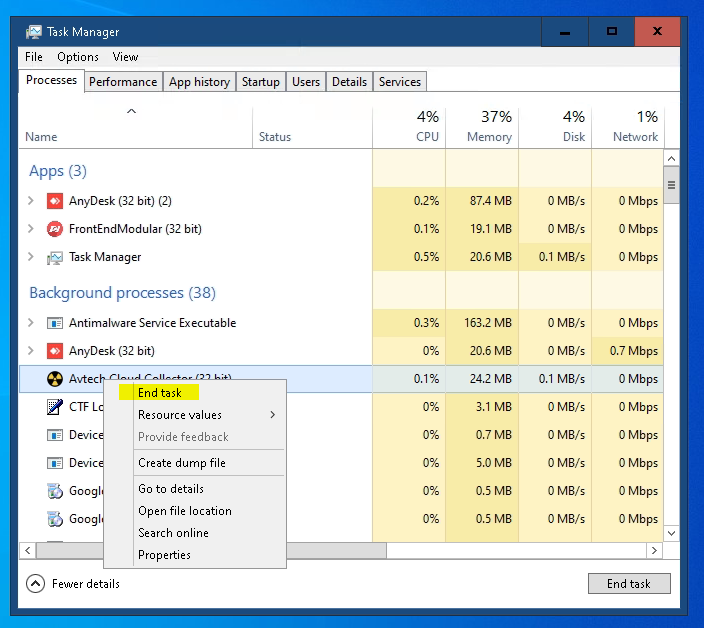This screenshot has width=704, height=628.
Task: Switch to the Details tab
Action: tap(349, 82)
